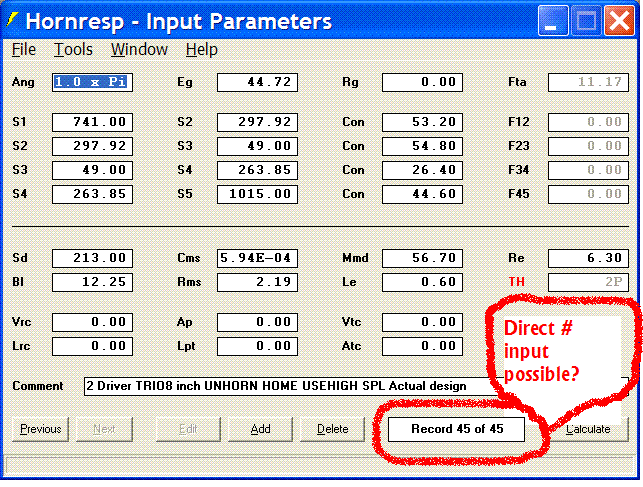This screenshot has width=643, height=487.
Task: Open the Help menu
Action: click(201, 50)
